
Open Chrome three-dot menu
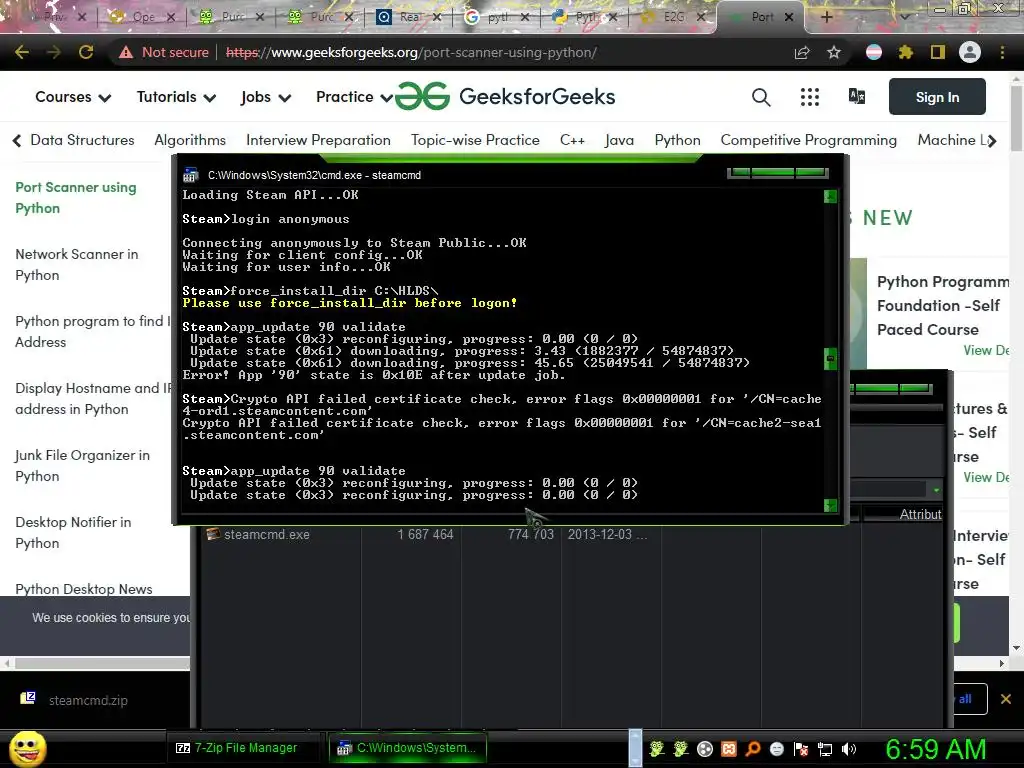click(1002, 52)
